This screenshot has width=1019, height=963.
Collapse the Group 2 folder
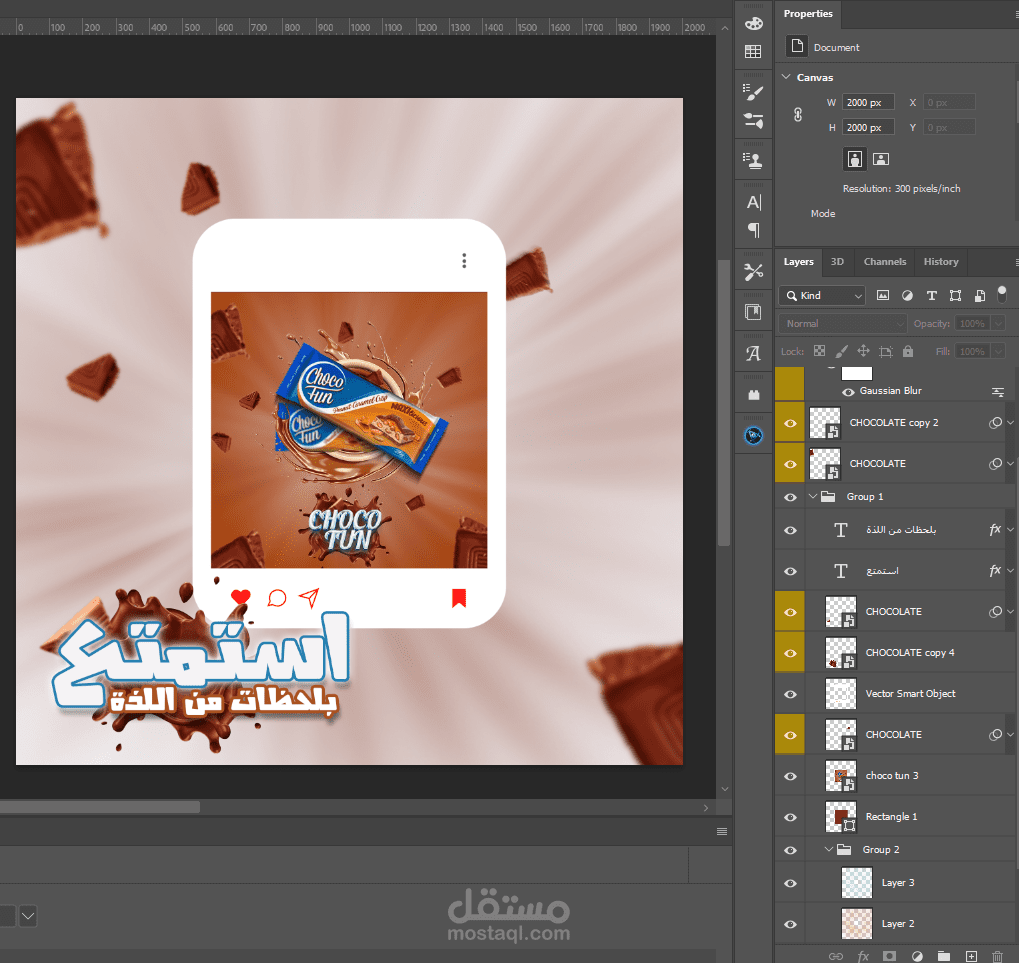tap(829, 849)
